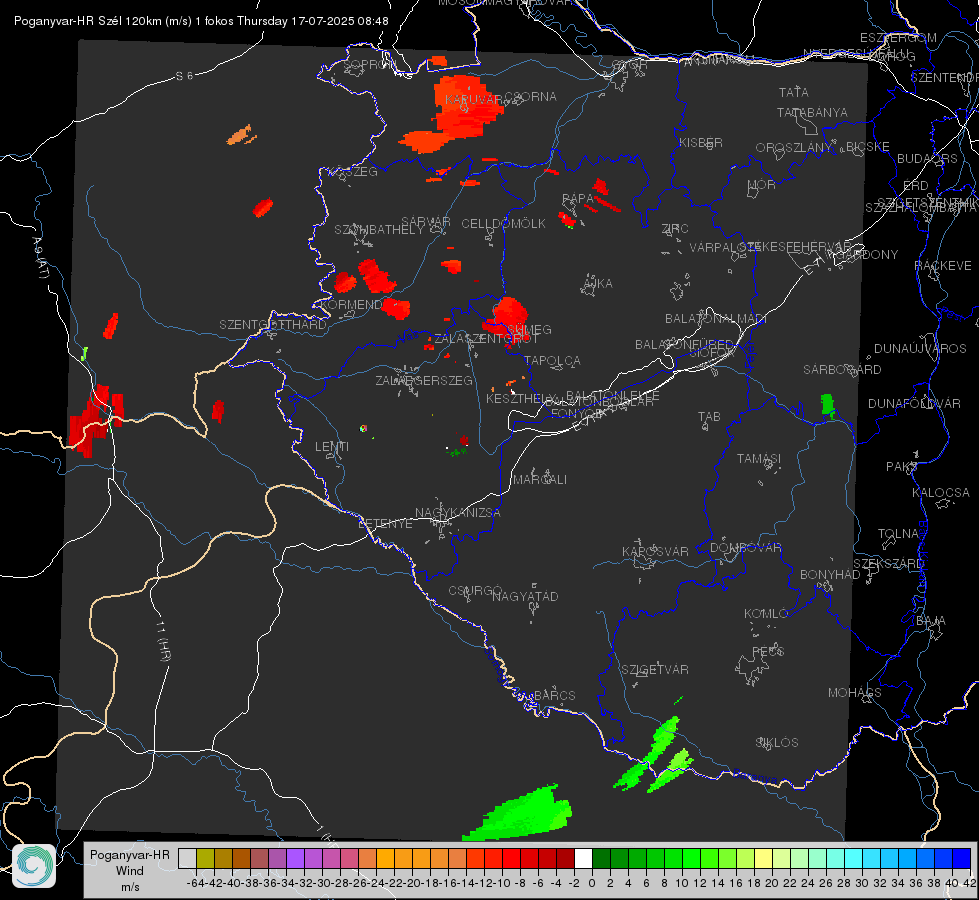Screen dimensions: 979x900
Task: Click the KESZTHELY label
Action: pos(520,398)
